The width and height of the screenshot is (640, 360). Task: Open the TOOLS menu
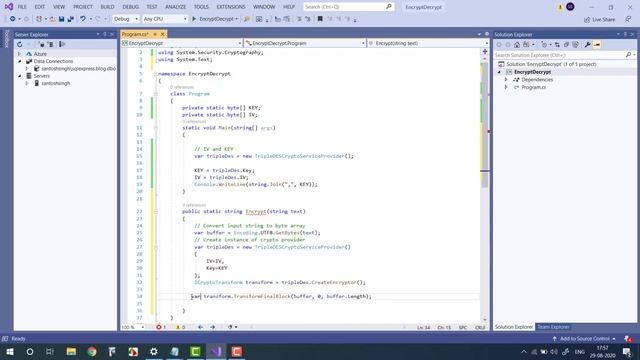click(201, 7)
